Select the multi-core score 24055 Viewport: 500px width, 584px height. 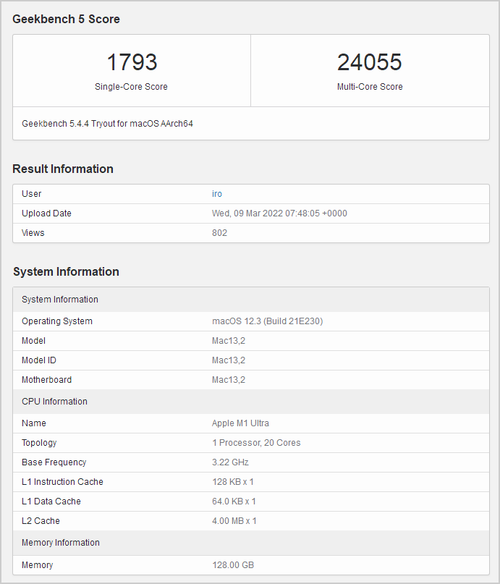point(370,62)
